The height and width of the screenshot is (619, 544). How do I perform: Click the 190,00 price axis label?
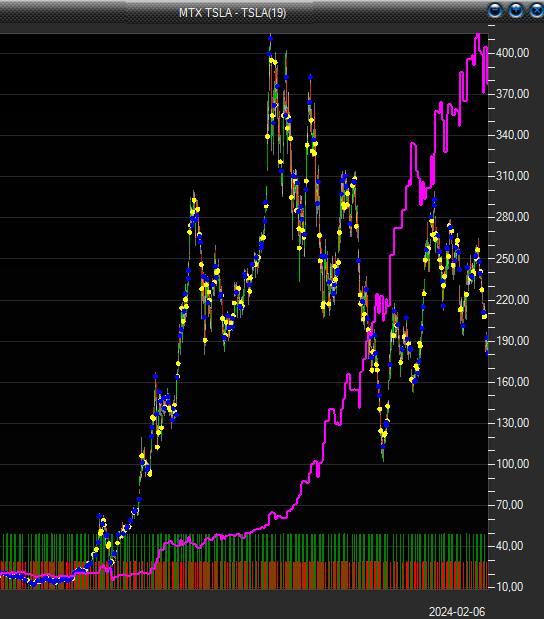(x=512, y=341)
